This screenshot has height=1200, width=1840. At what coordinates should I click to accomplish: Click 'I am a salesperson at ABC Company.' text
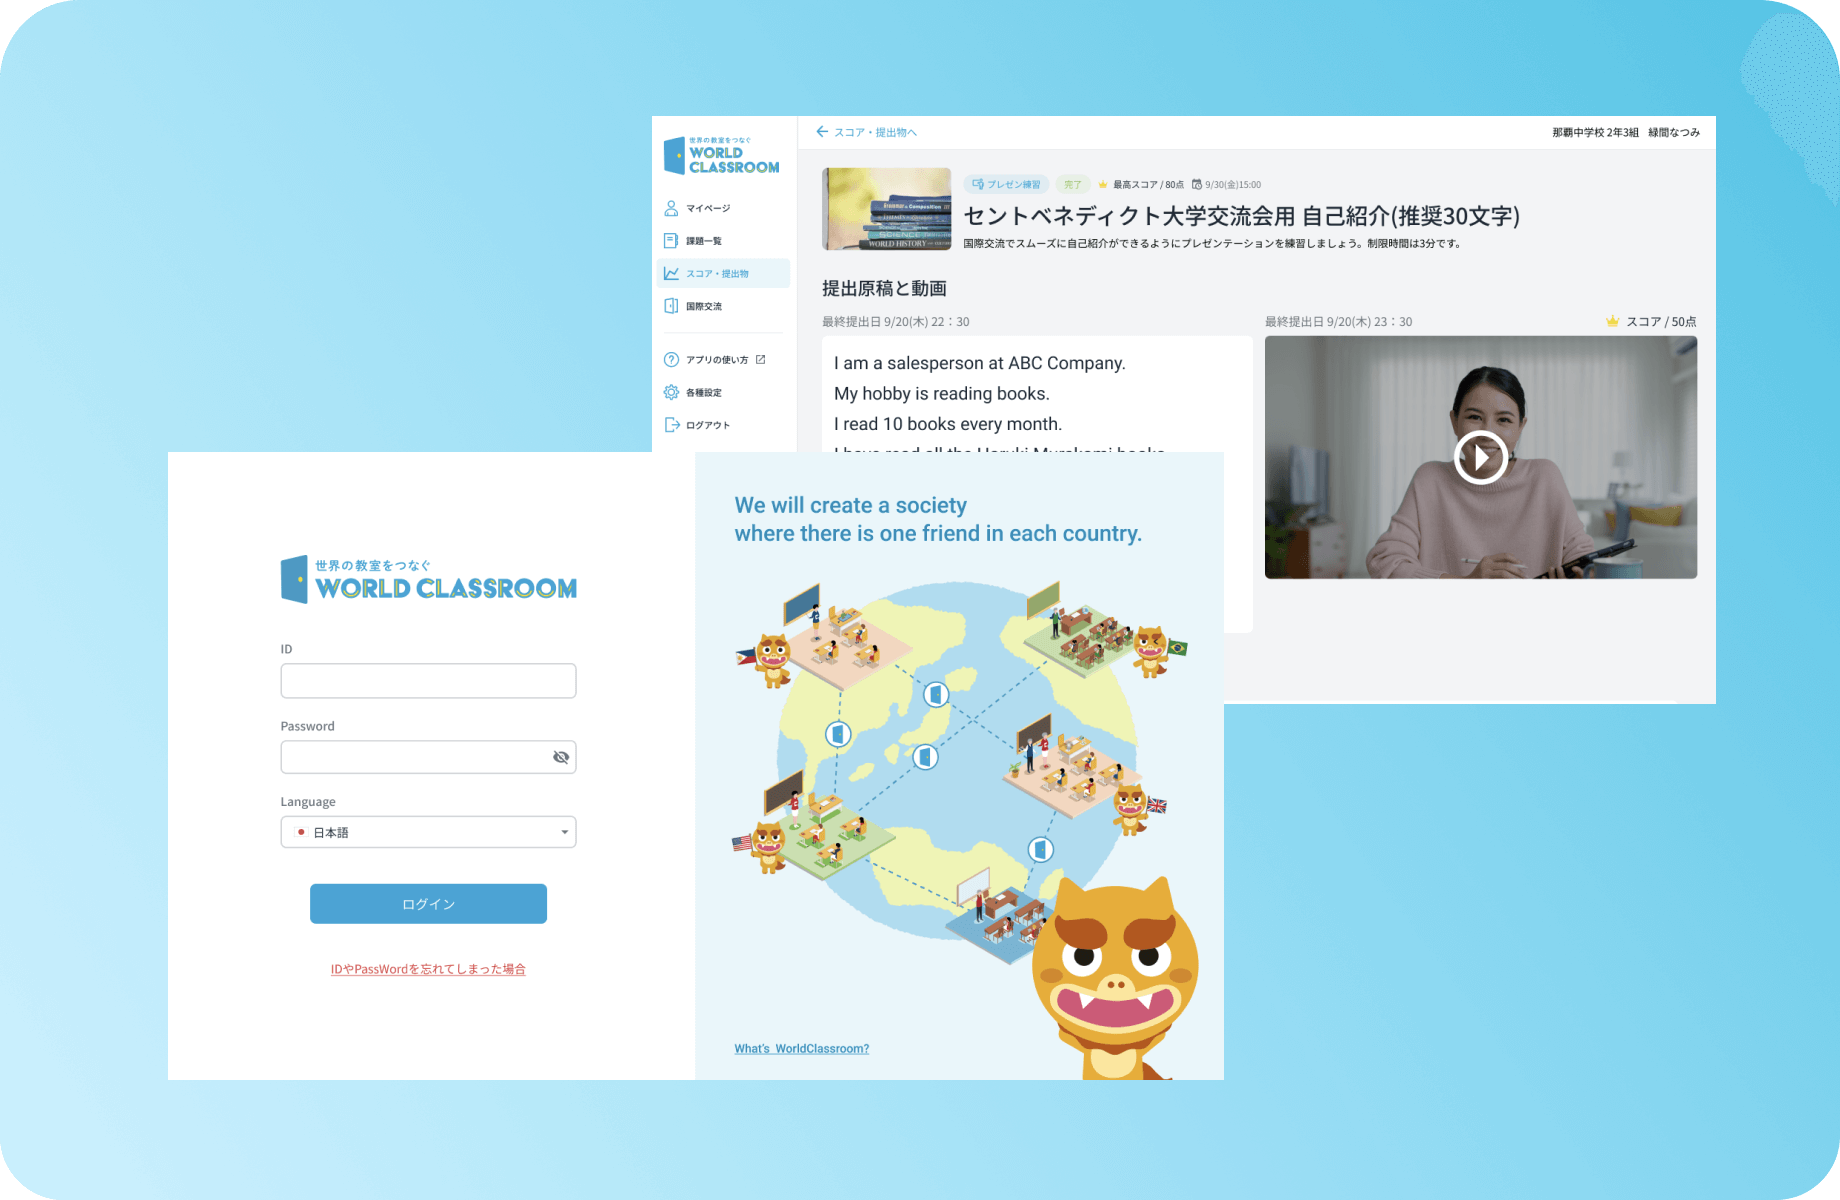tap(980, 363)
